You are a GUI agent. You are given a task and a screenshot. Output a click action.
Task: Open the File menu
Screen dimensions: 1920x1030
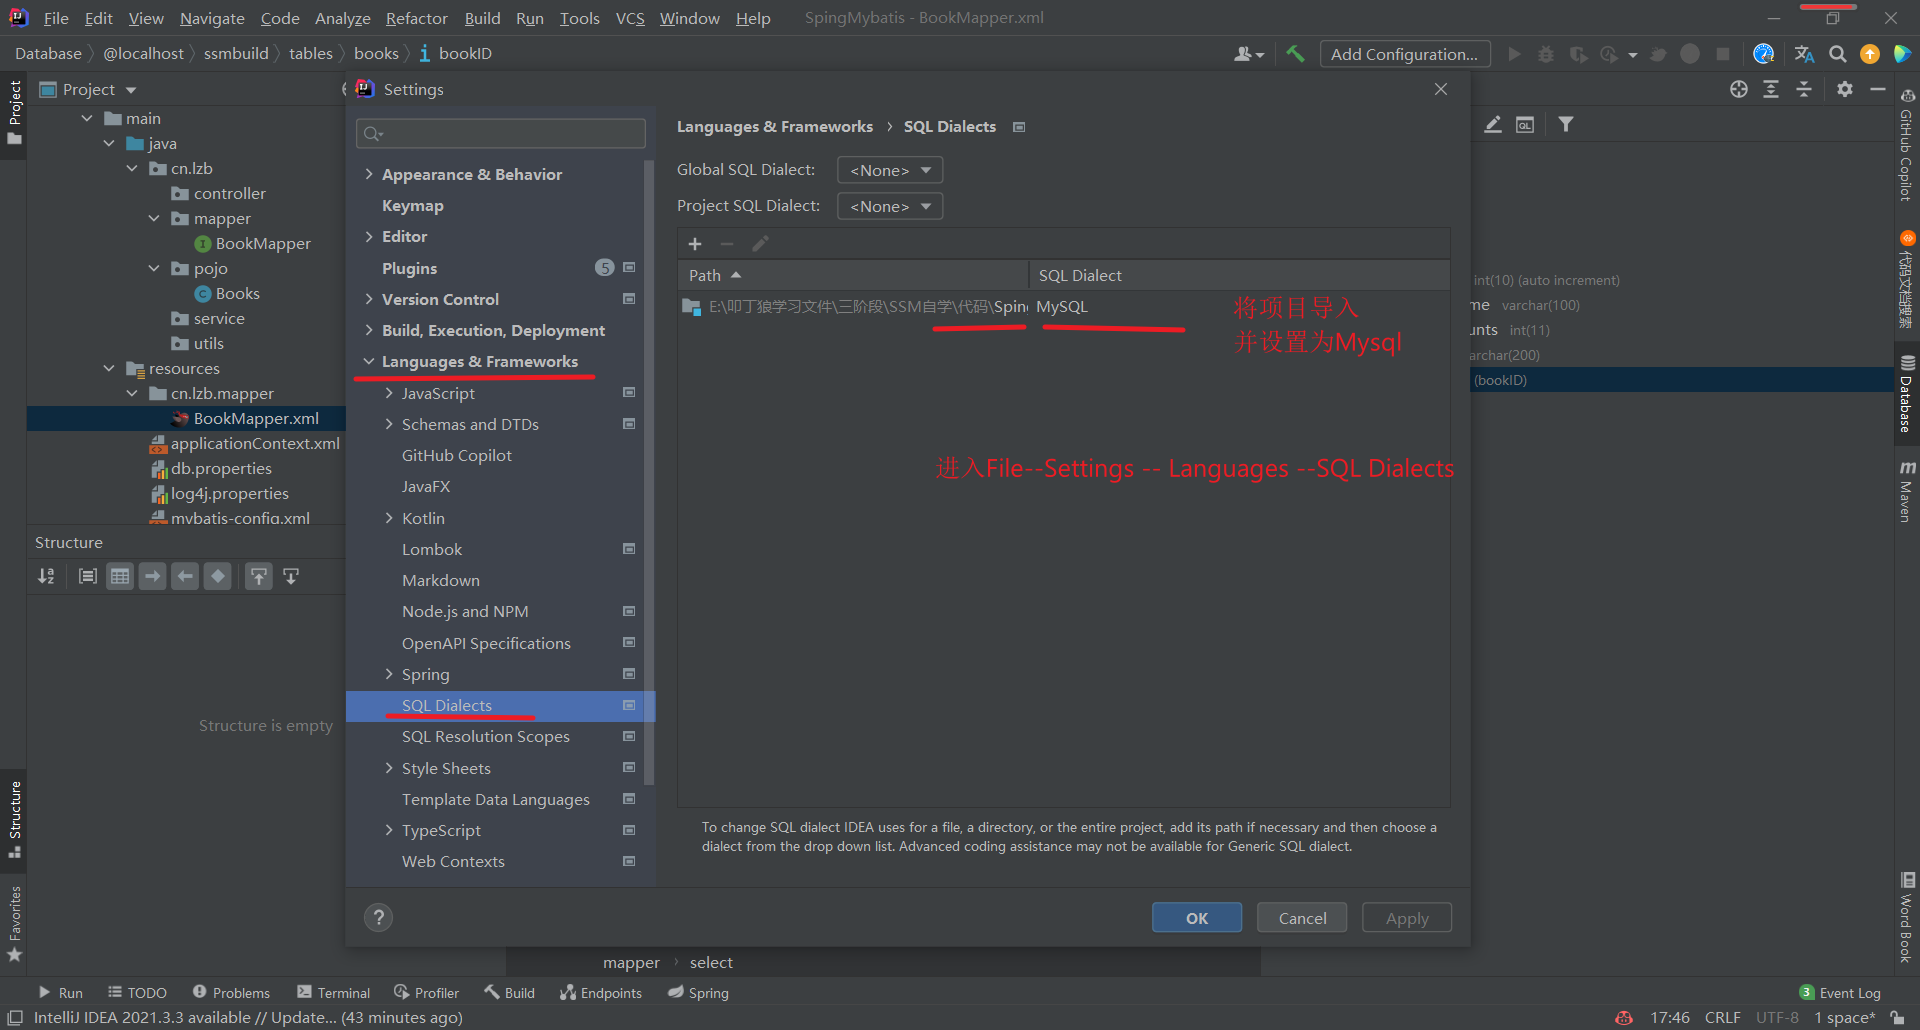[x=56, y=18]
